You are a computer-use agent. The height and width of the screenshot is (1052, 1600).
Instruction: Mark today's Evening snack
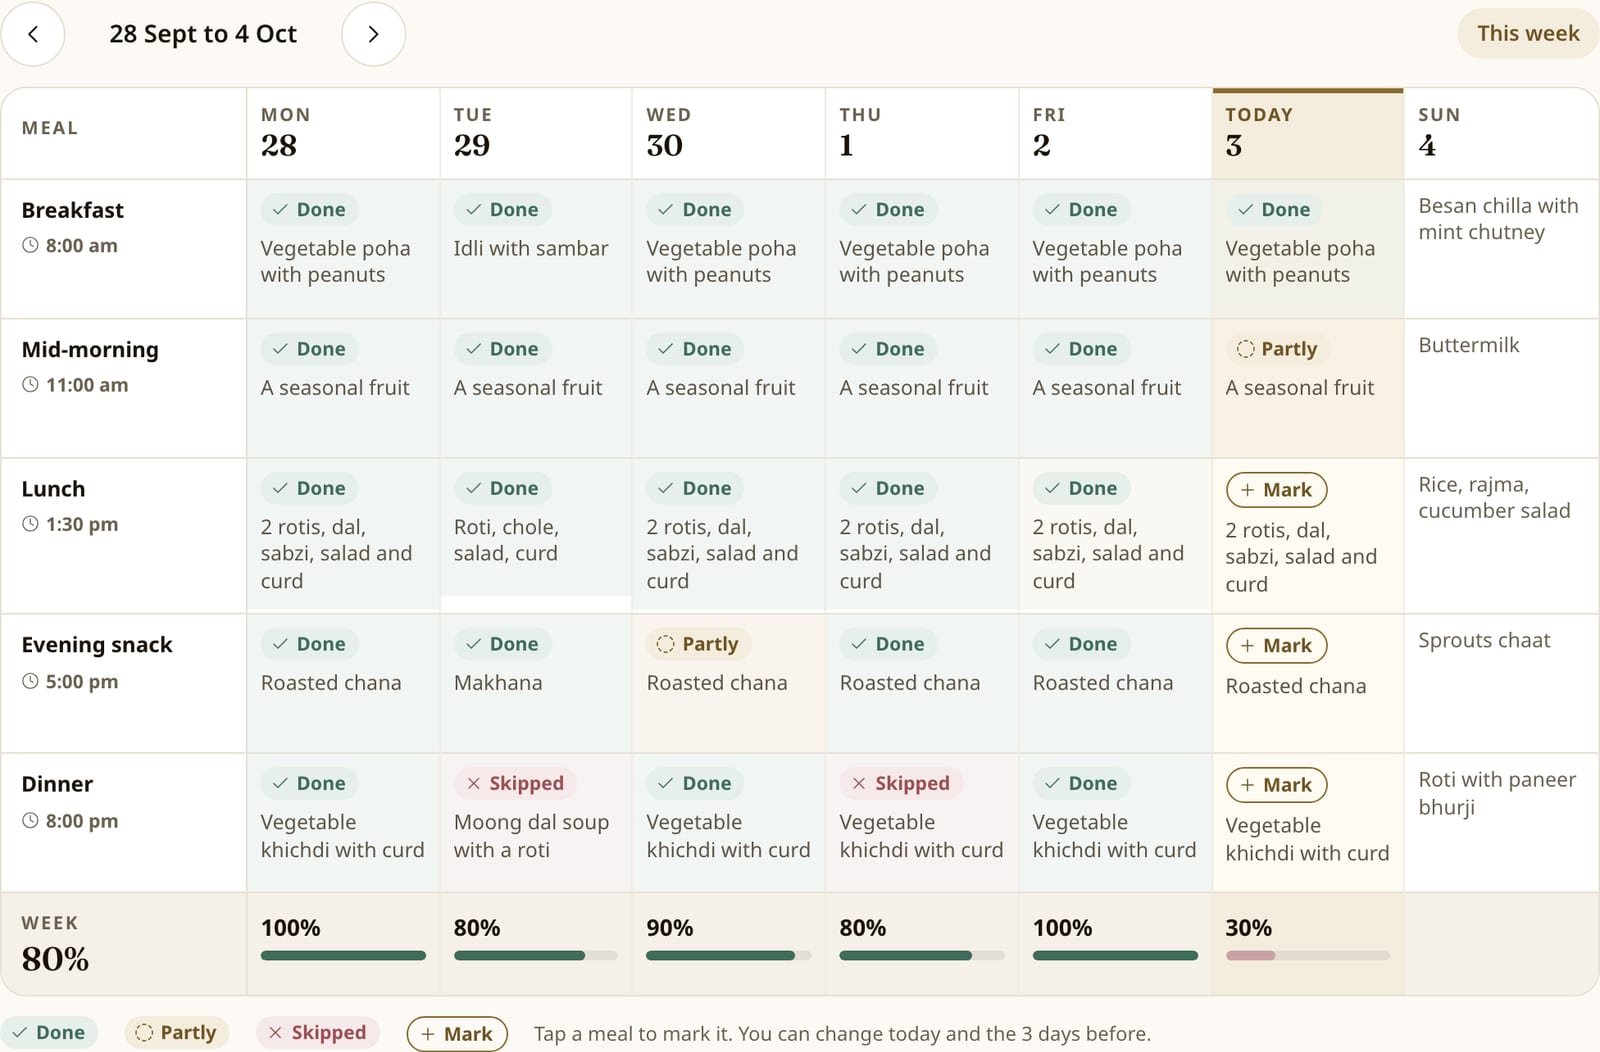coord(1276,646)
